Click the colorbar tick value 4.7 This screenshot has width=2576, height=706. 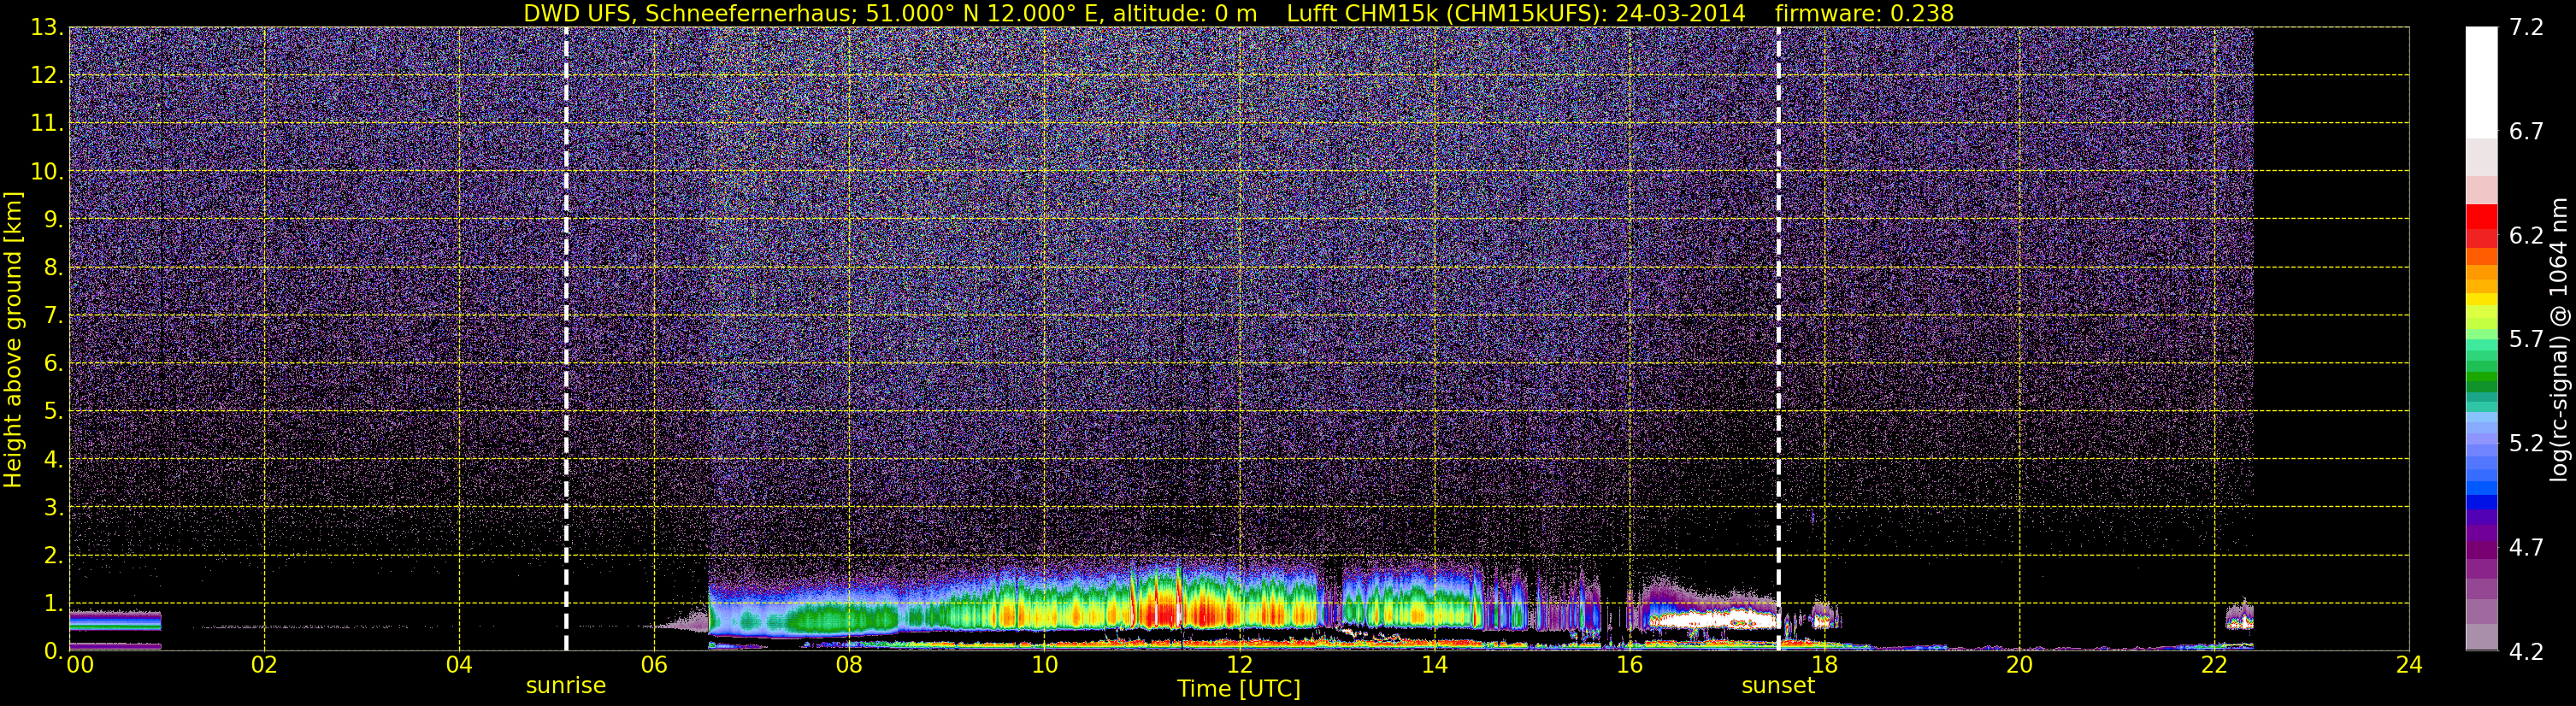[x=2526, y=547]
